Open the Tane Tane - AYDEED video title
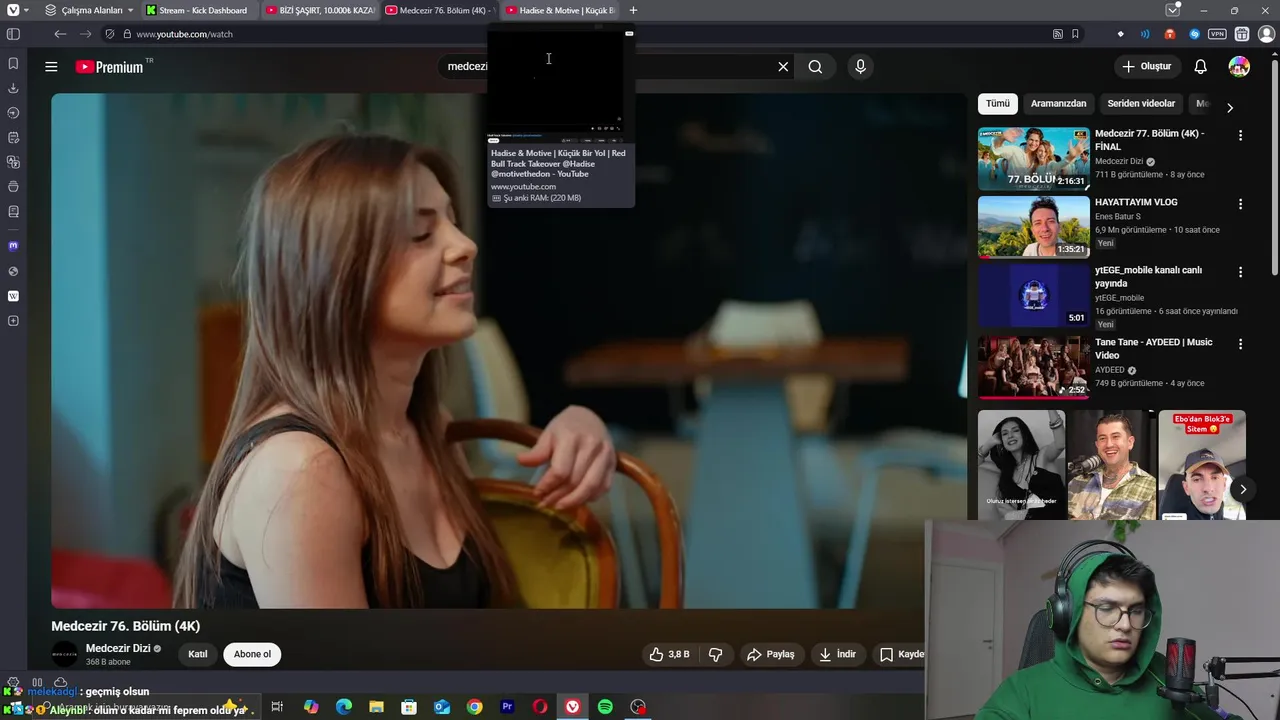 1153,349
